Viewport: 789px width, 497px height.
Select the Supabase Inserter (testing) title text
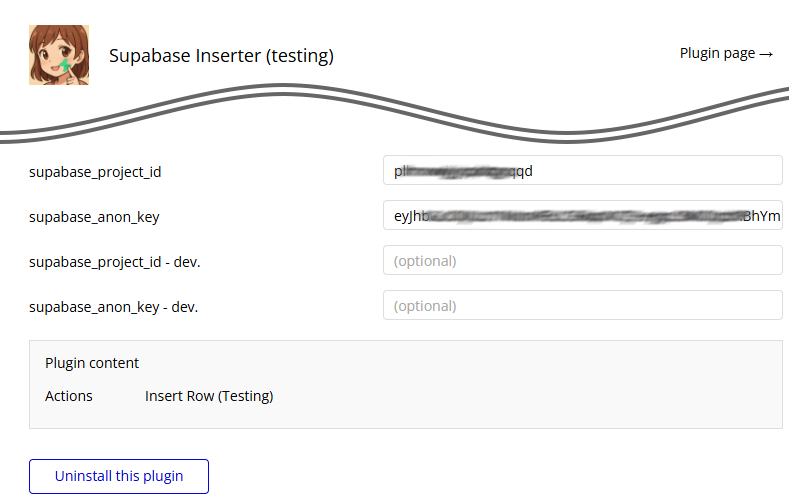221,55
